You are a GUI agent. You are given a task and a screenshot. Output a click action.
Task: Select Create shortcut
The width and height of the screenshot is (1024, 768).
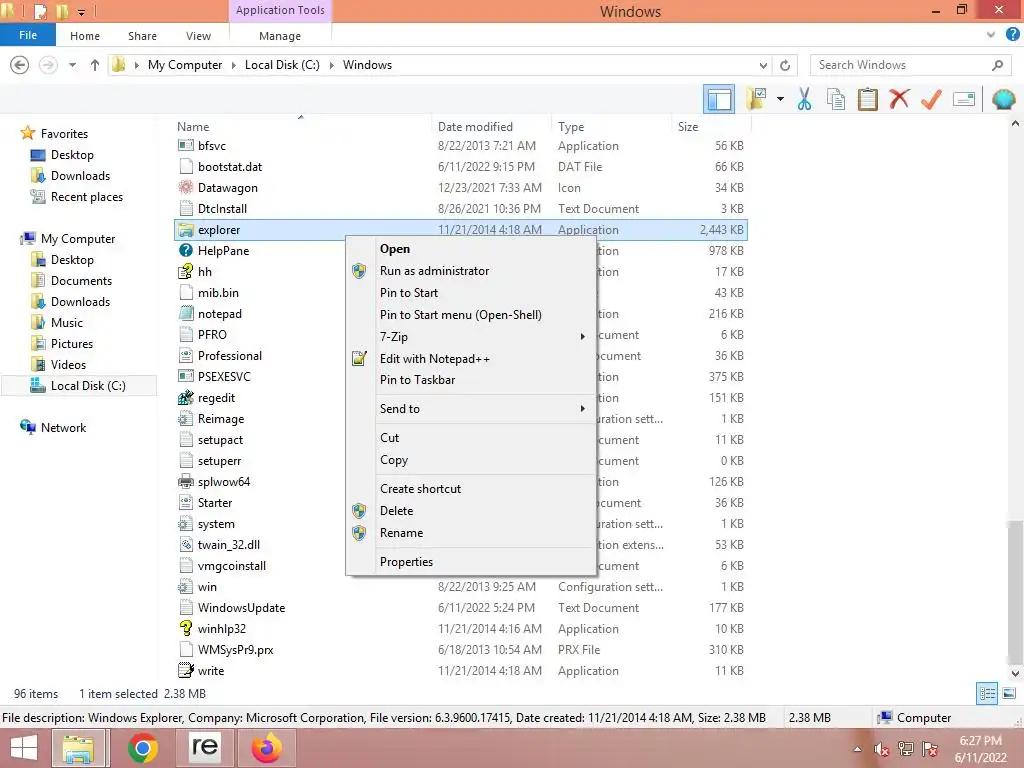click(420, 488)
